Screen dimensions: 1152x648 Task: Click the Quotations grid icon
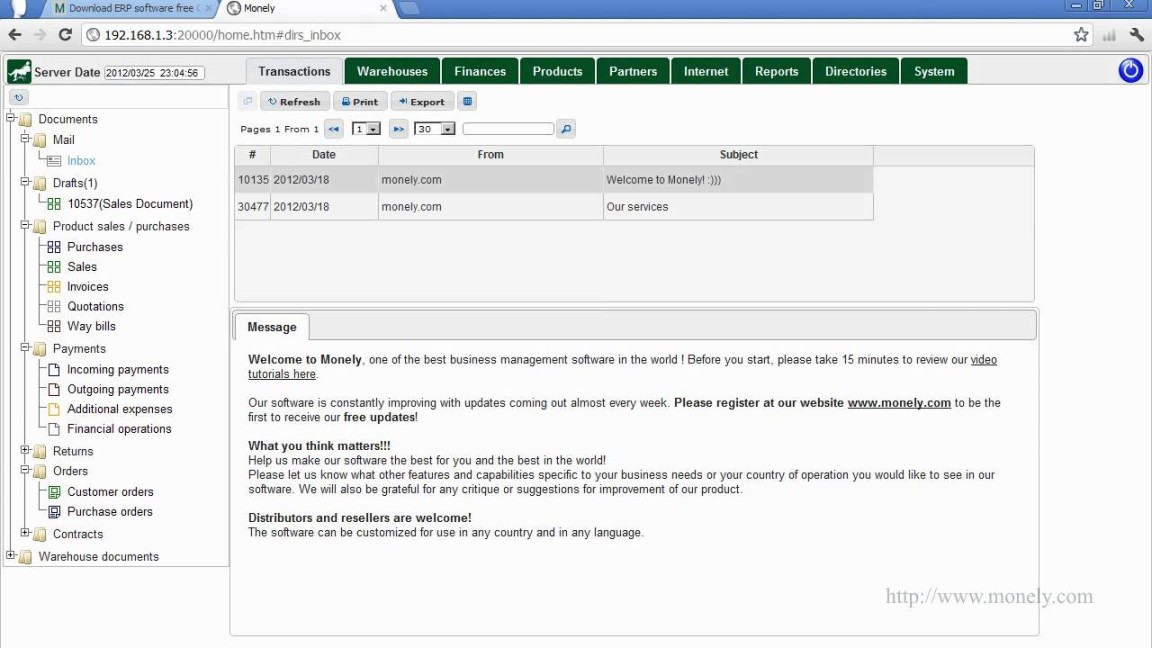tap(54, 307)
